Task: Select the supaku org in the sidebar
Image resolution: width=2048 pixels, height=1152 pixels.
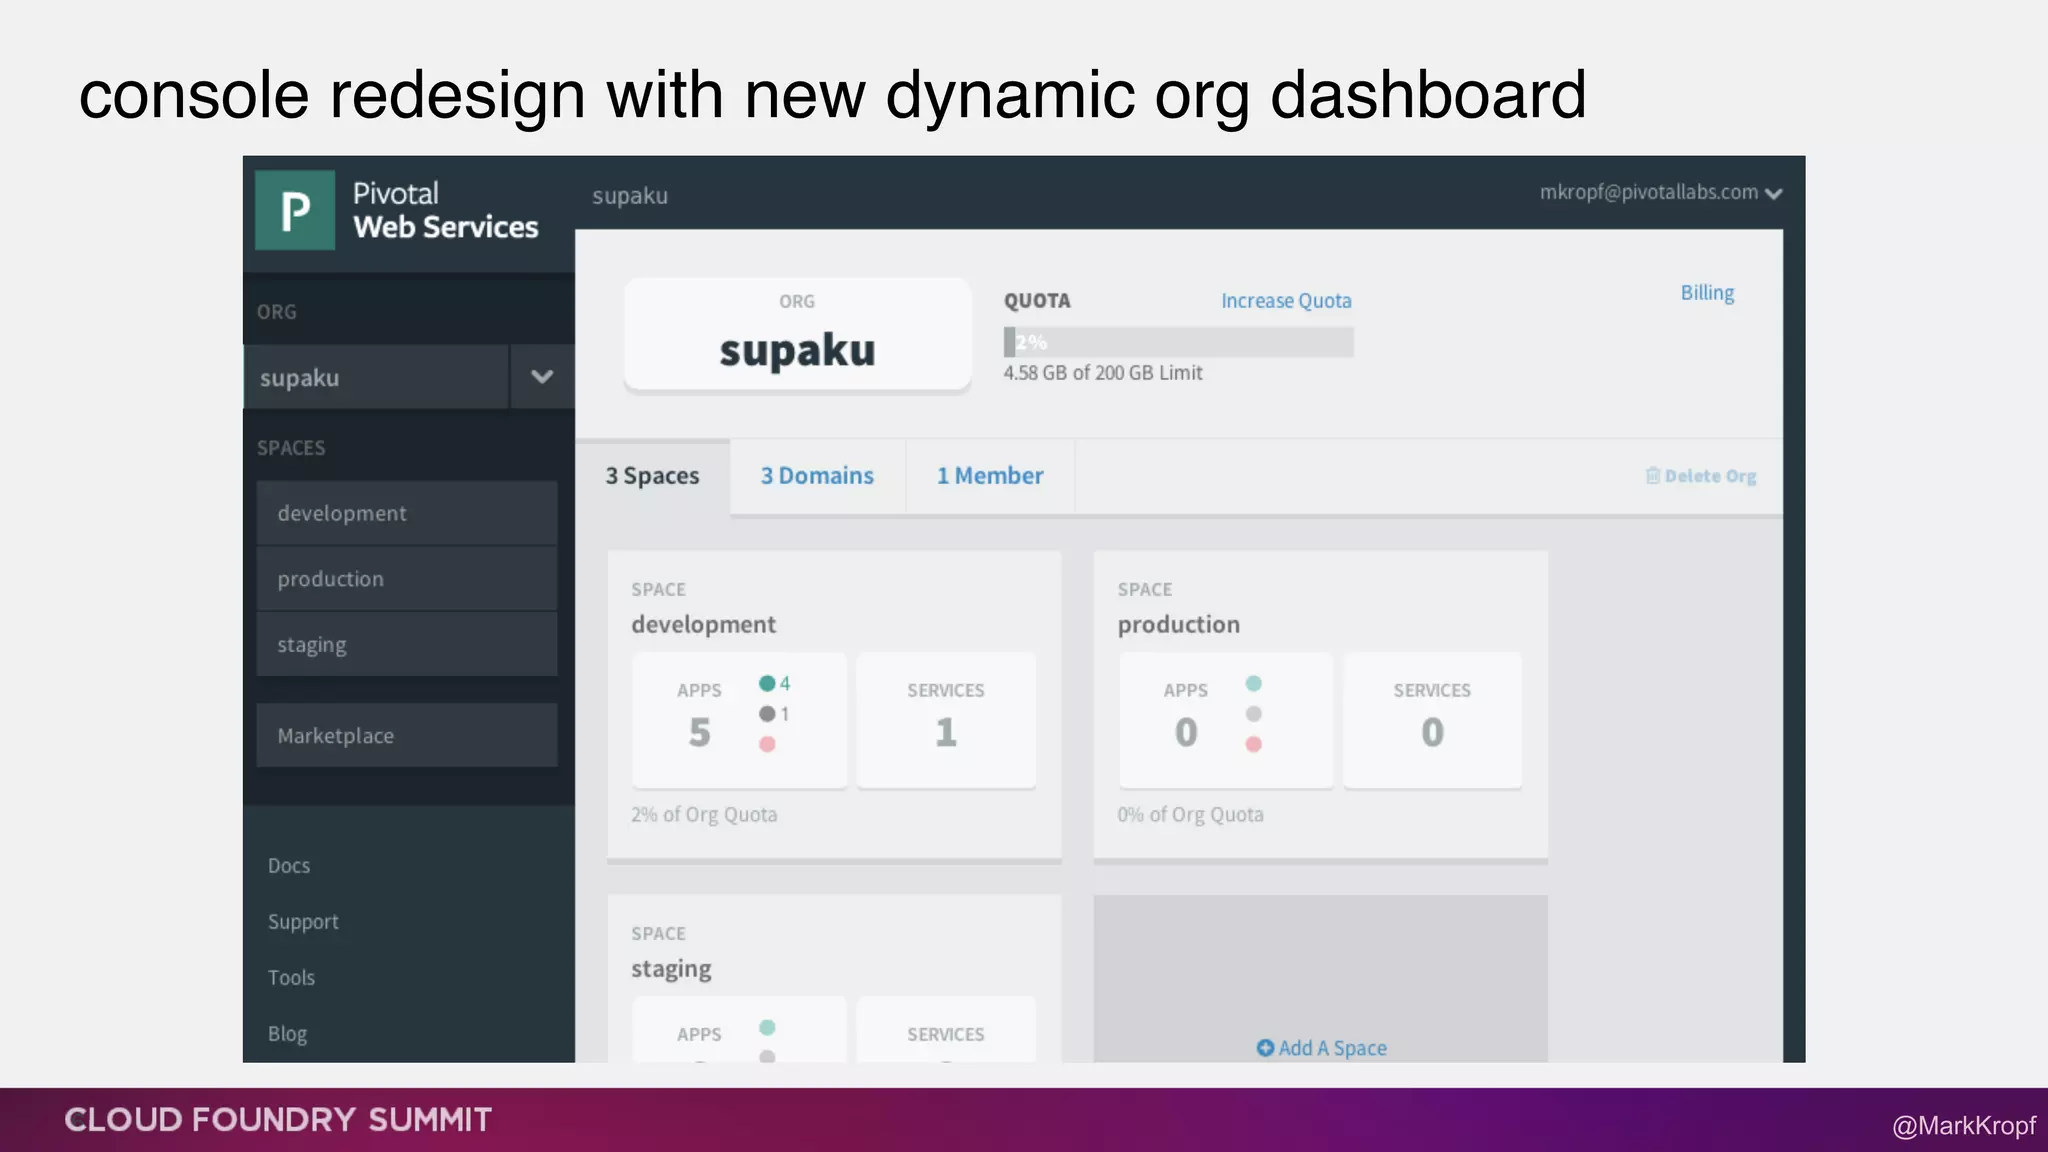Action: click(x=377, y=377)
